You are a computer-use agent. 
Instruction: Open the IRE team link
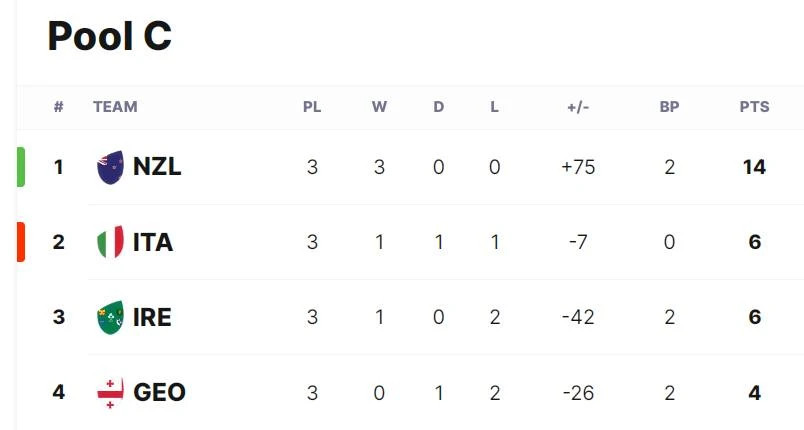pyautogui.click(x=152, y=317)
